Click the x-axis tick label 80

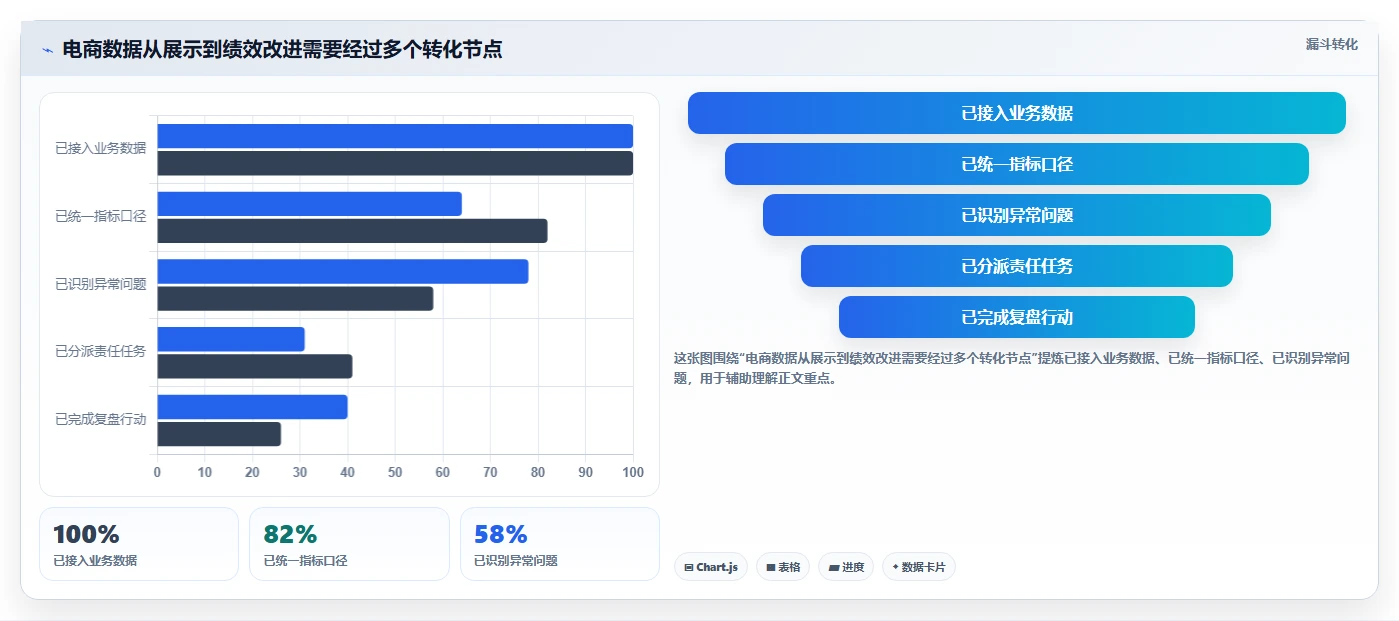pyautogui.click(x=538, y=472)
